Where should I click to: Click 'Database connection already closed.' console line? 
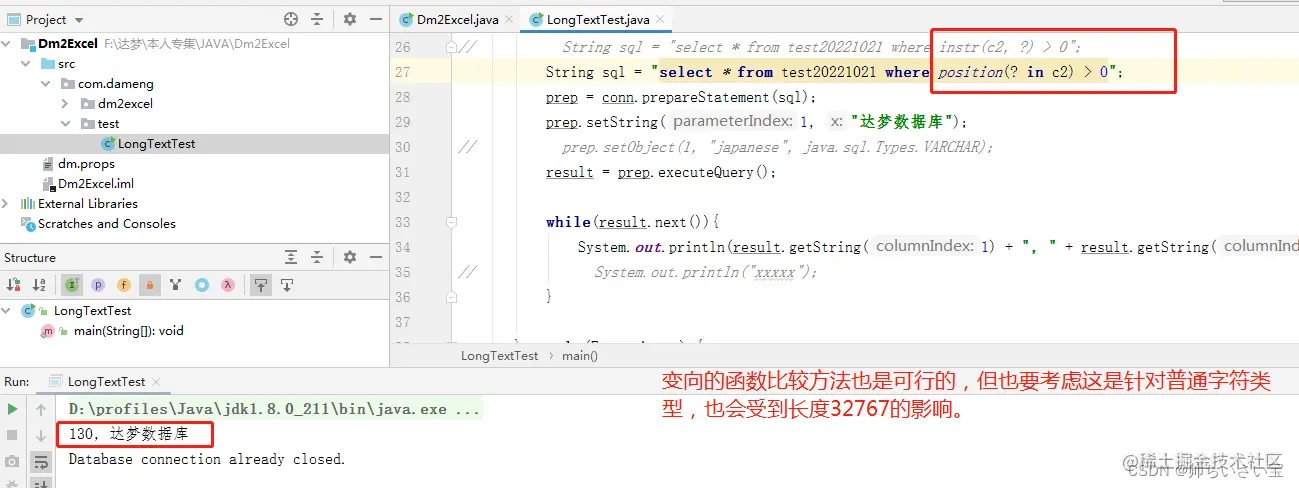coord(206,459)
